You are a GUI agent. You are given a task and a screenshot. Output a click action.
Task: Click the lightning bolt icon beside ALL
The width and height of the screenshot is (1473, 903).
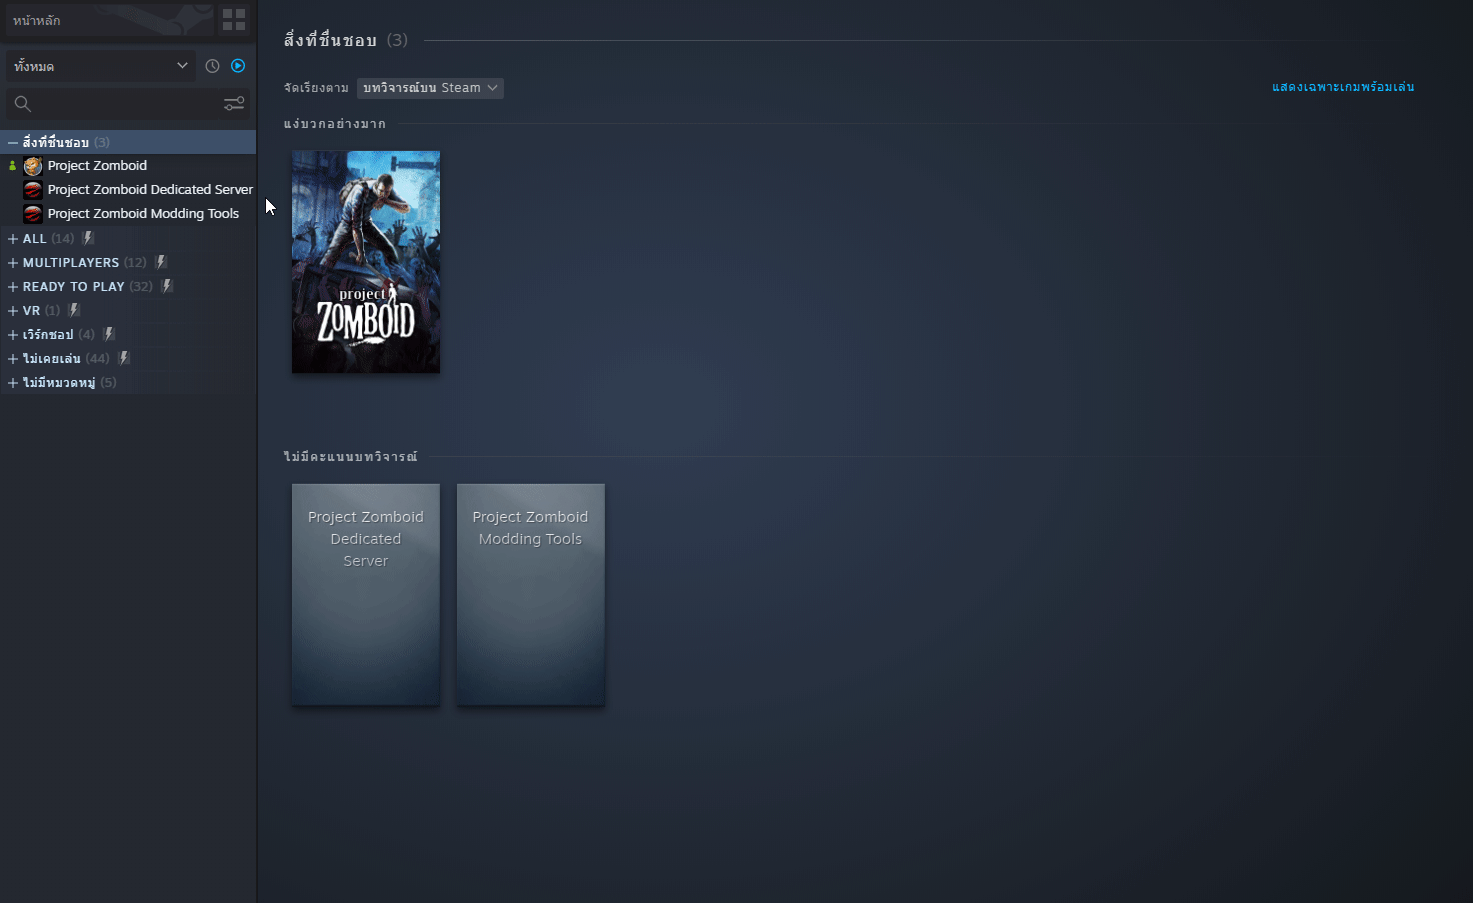(88, 238)
